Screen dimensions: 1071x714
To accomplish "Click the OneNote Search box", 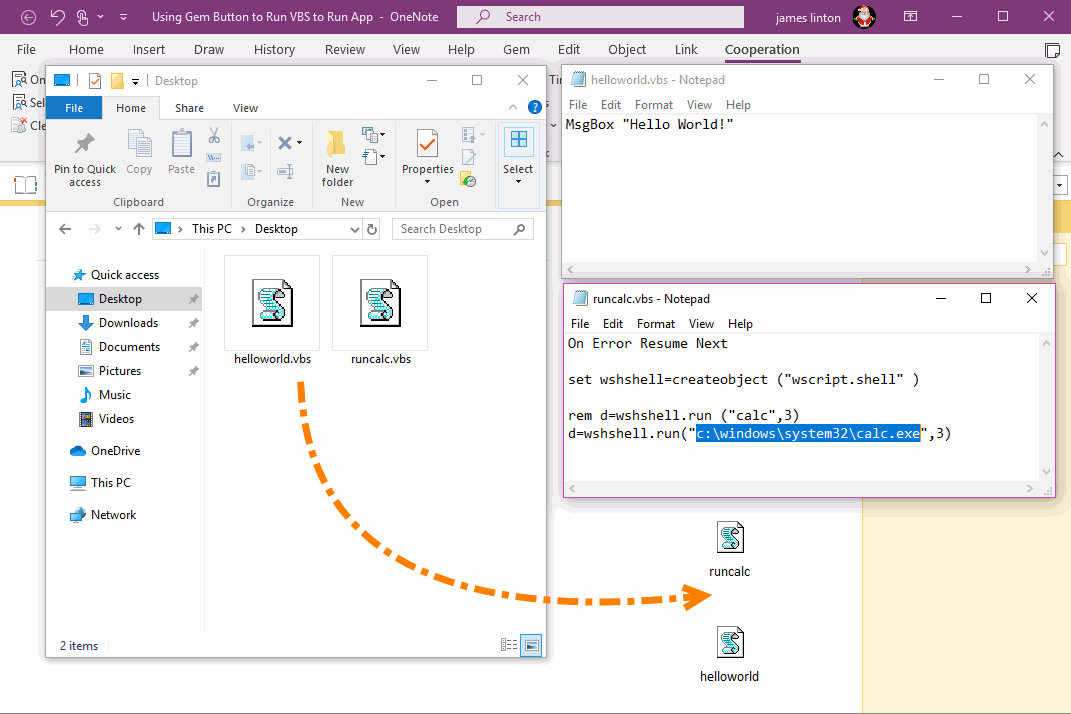I will [x=600, y=17].
